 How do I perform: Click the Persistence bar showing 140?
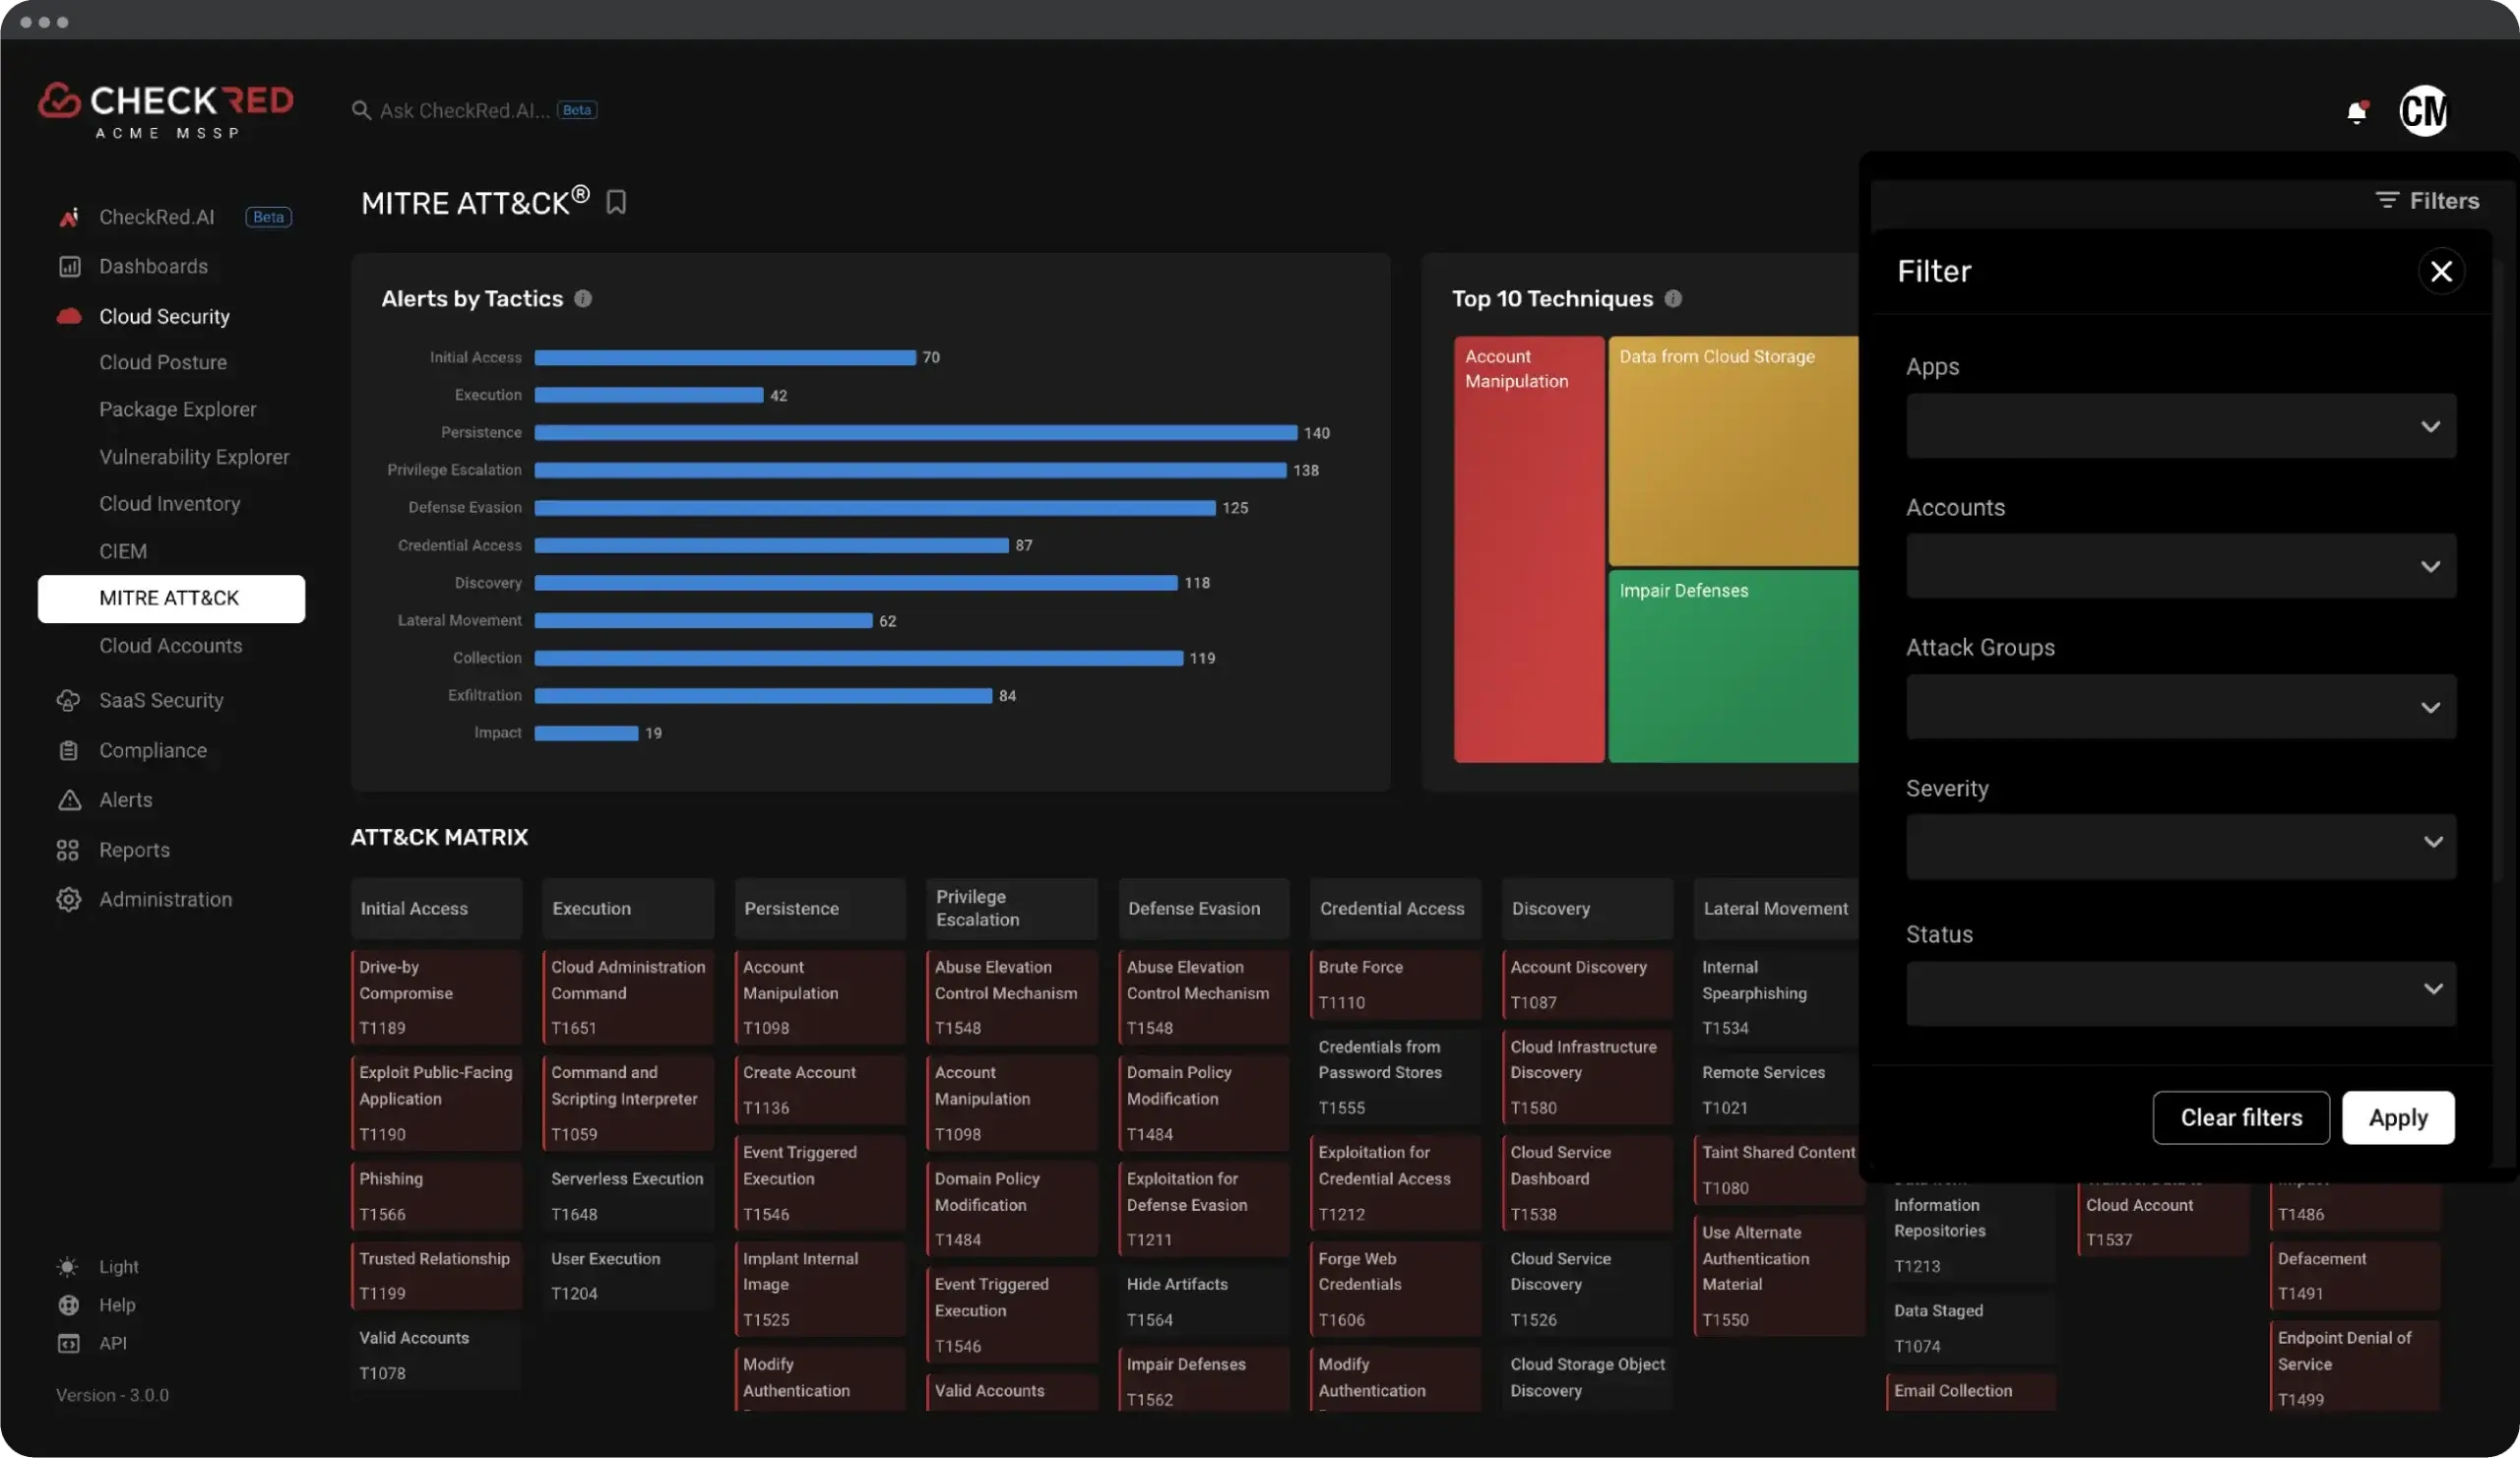[x=915, y=432]
